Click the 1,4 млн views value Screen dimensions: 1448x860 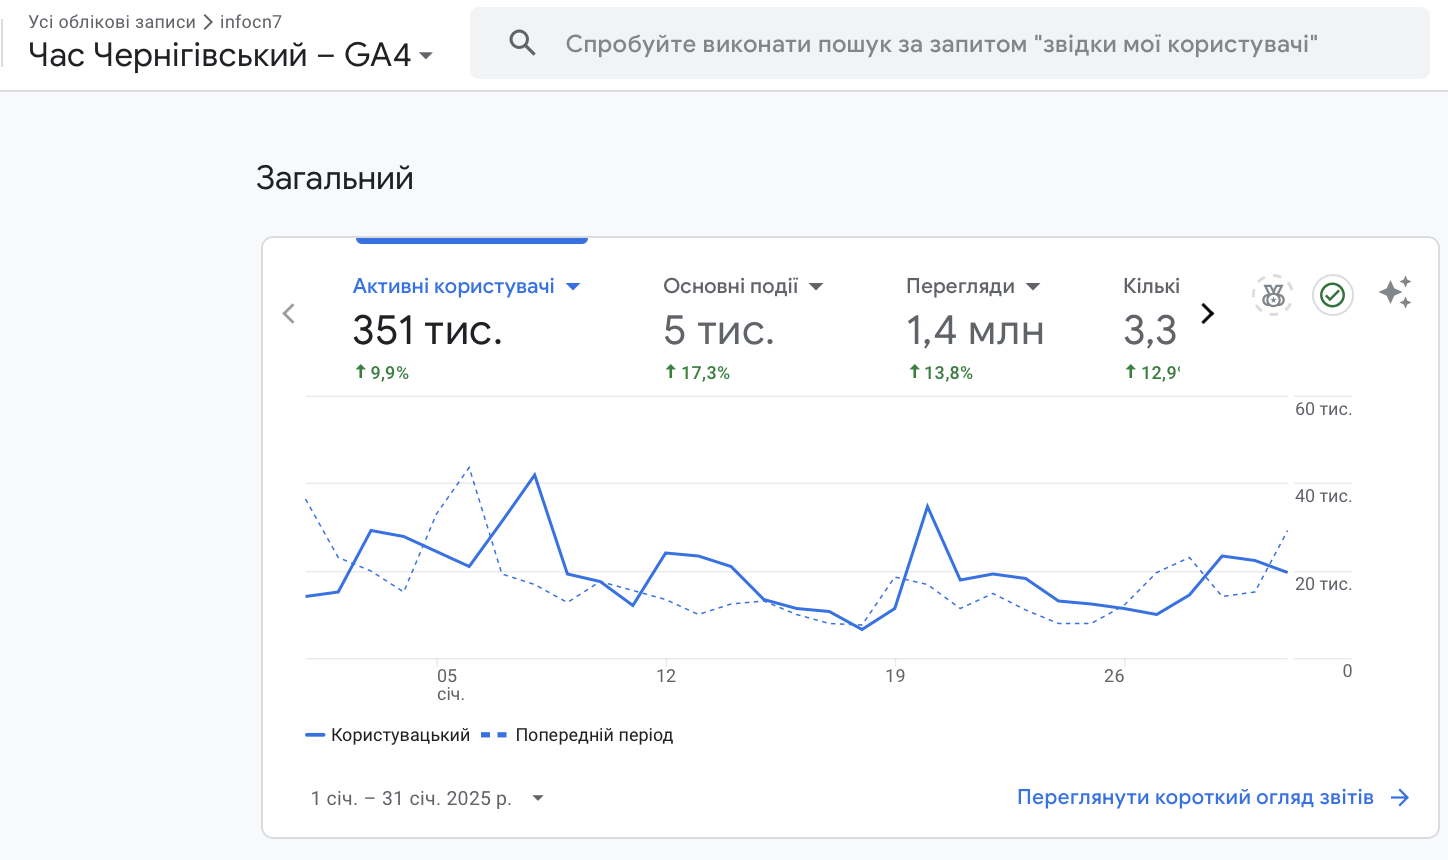[x=975, y=330]
